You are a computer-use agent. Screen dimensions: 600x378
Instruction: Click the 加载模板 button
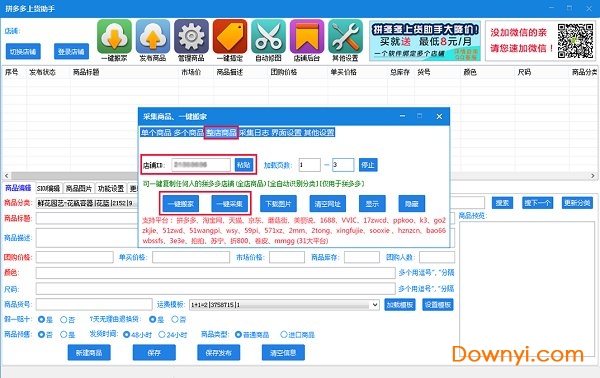(x=399, y=305)
